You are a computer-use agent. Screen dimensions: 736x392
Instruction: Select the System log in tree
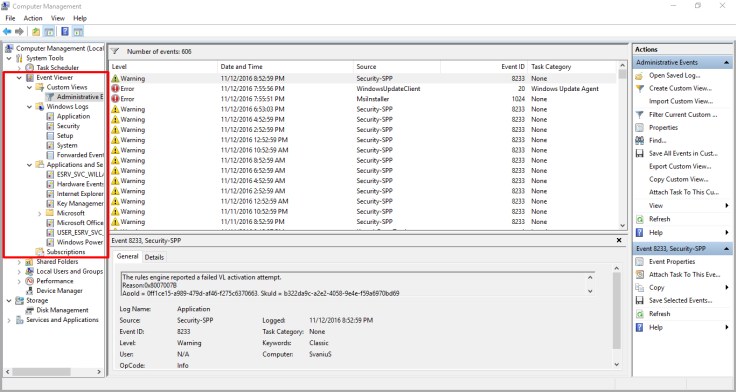click(67, 146)
